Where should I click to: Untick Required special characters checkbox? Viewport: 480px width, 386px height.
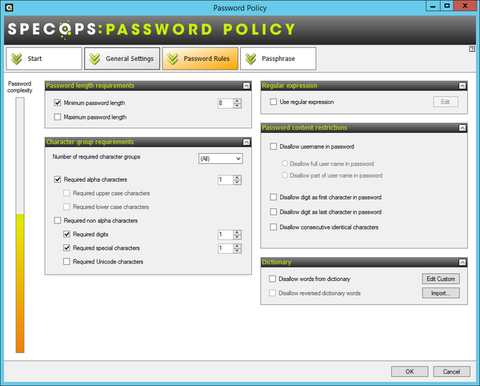[x=67, y=248]
